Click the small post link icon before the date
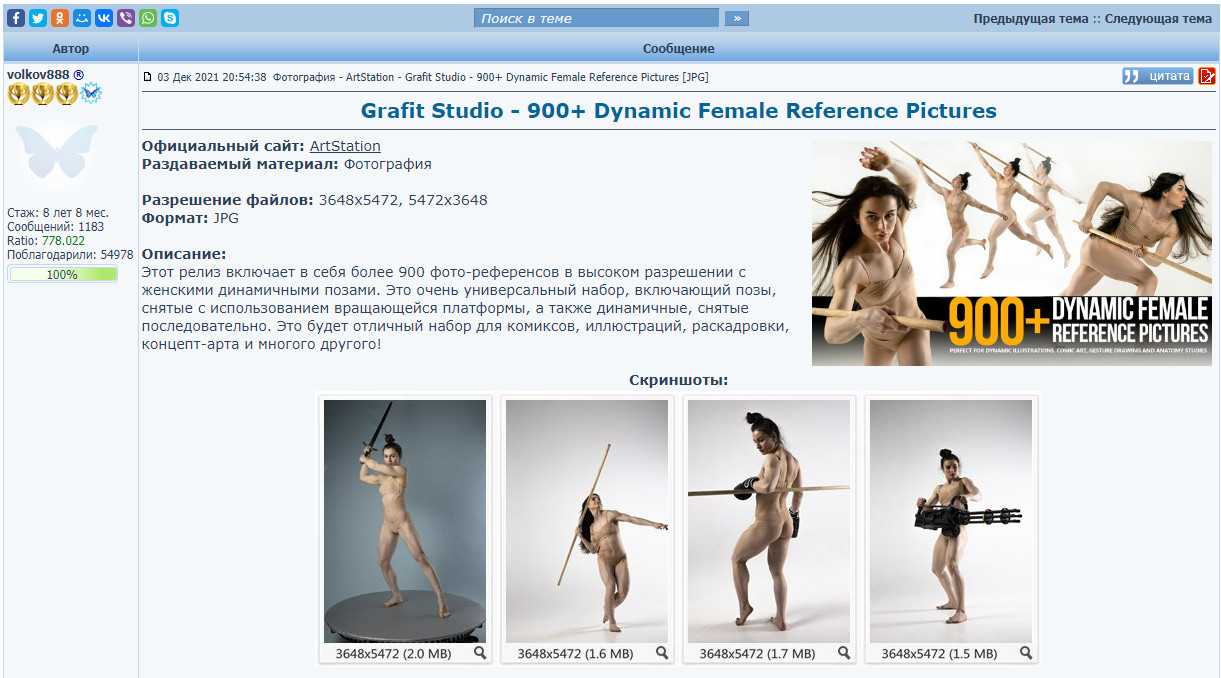The width and height of the screenshot is (1221, 678). (148, 77)
